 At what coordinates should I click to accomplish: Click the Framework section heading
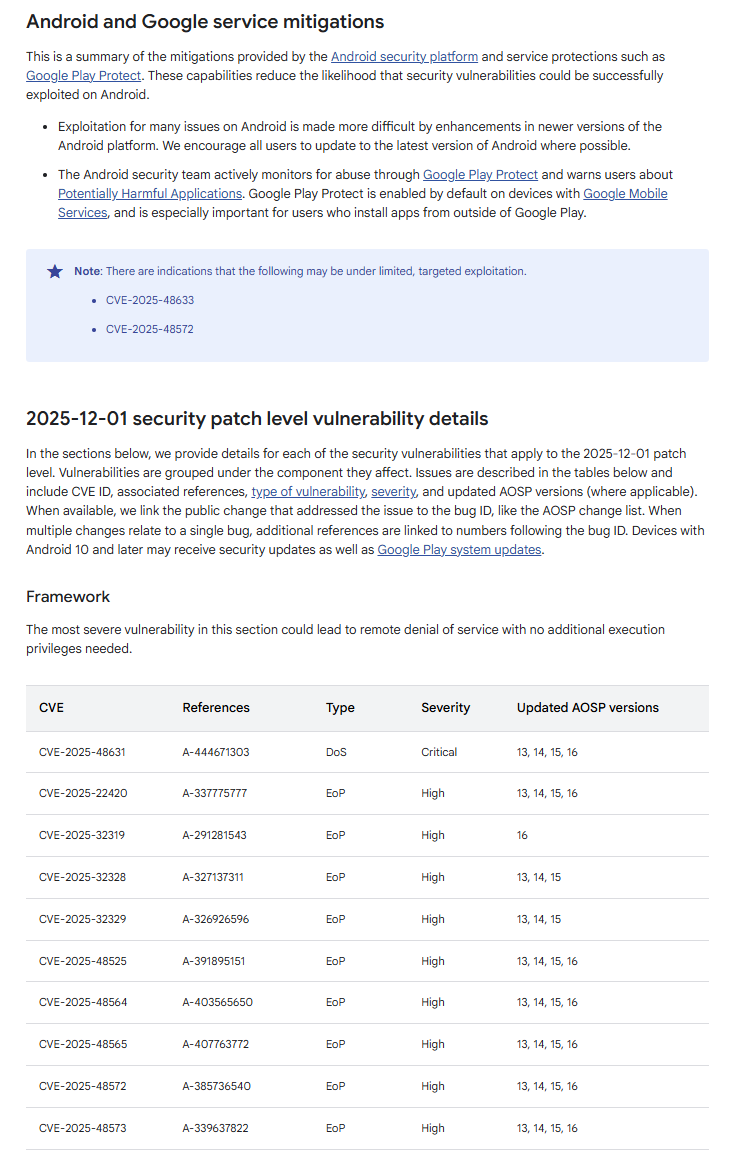click(68, 597)
